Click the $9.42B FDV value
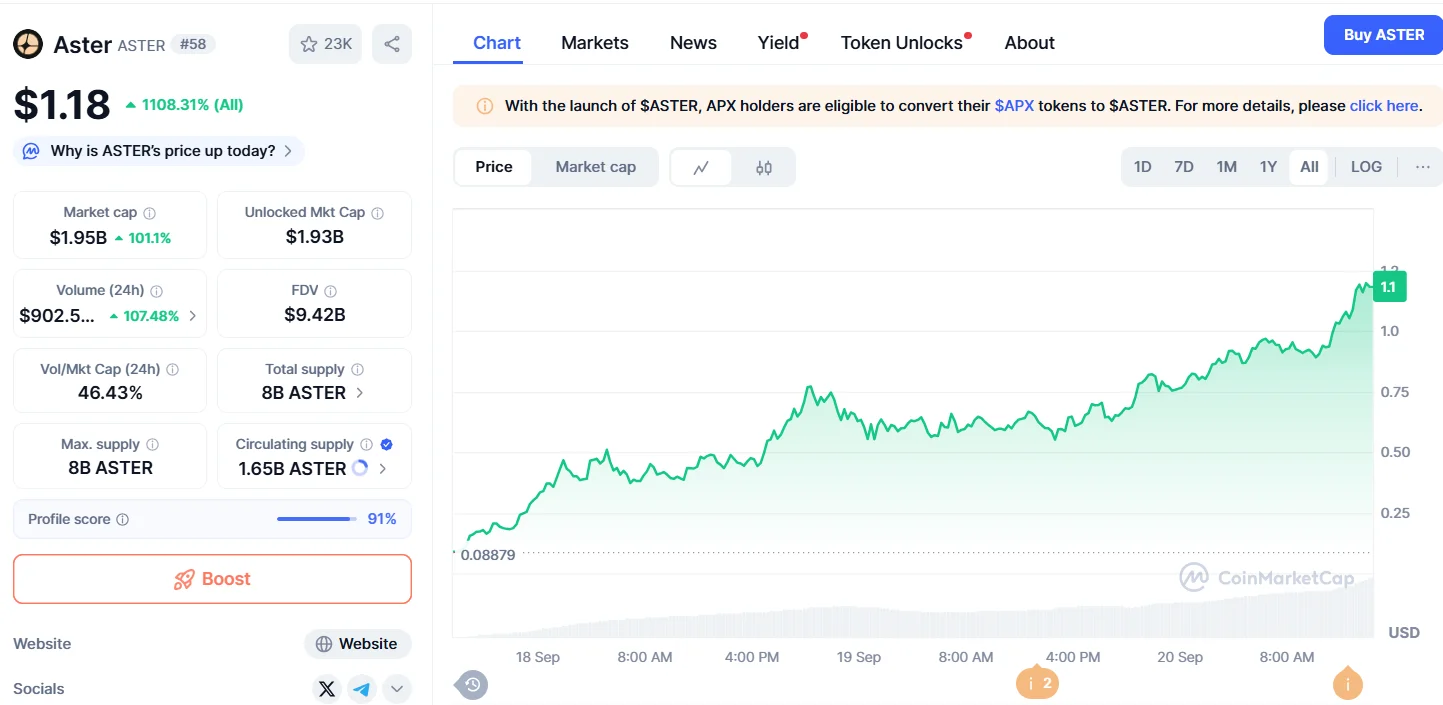 314,315
